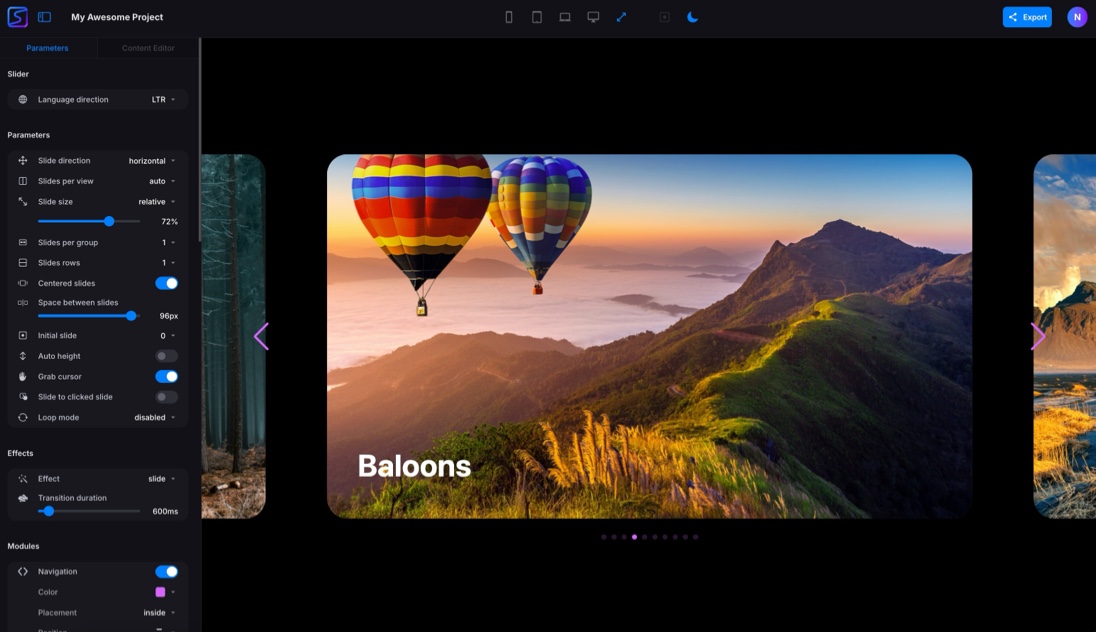Select the Parameters tab
The image size is (1096, 632).
[47, 48]
